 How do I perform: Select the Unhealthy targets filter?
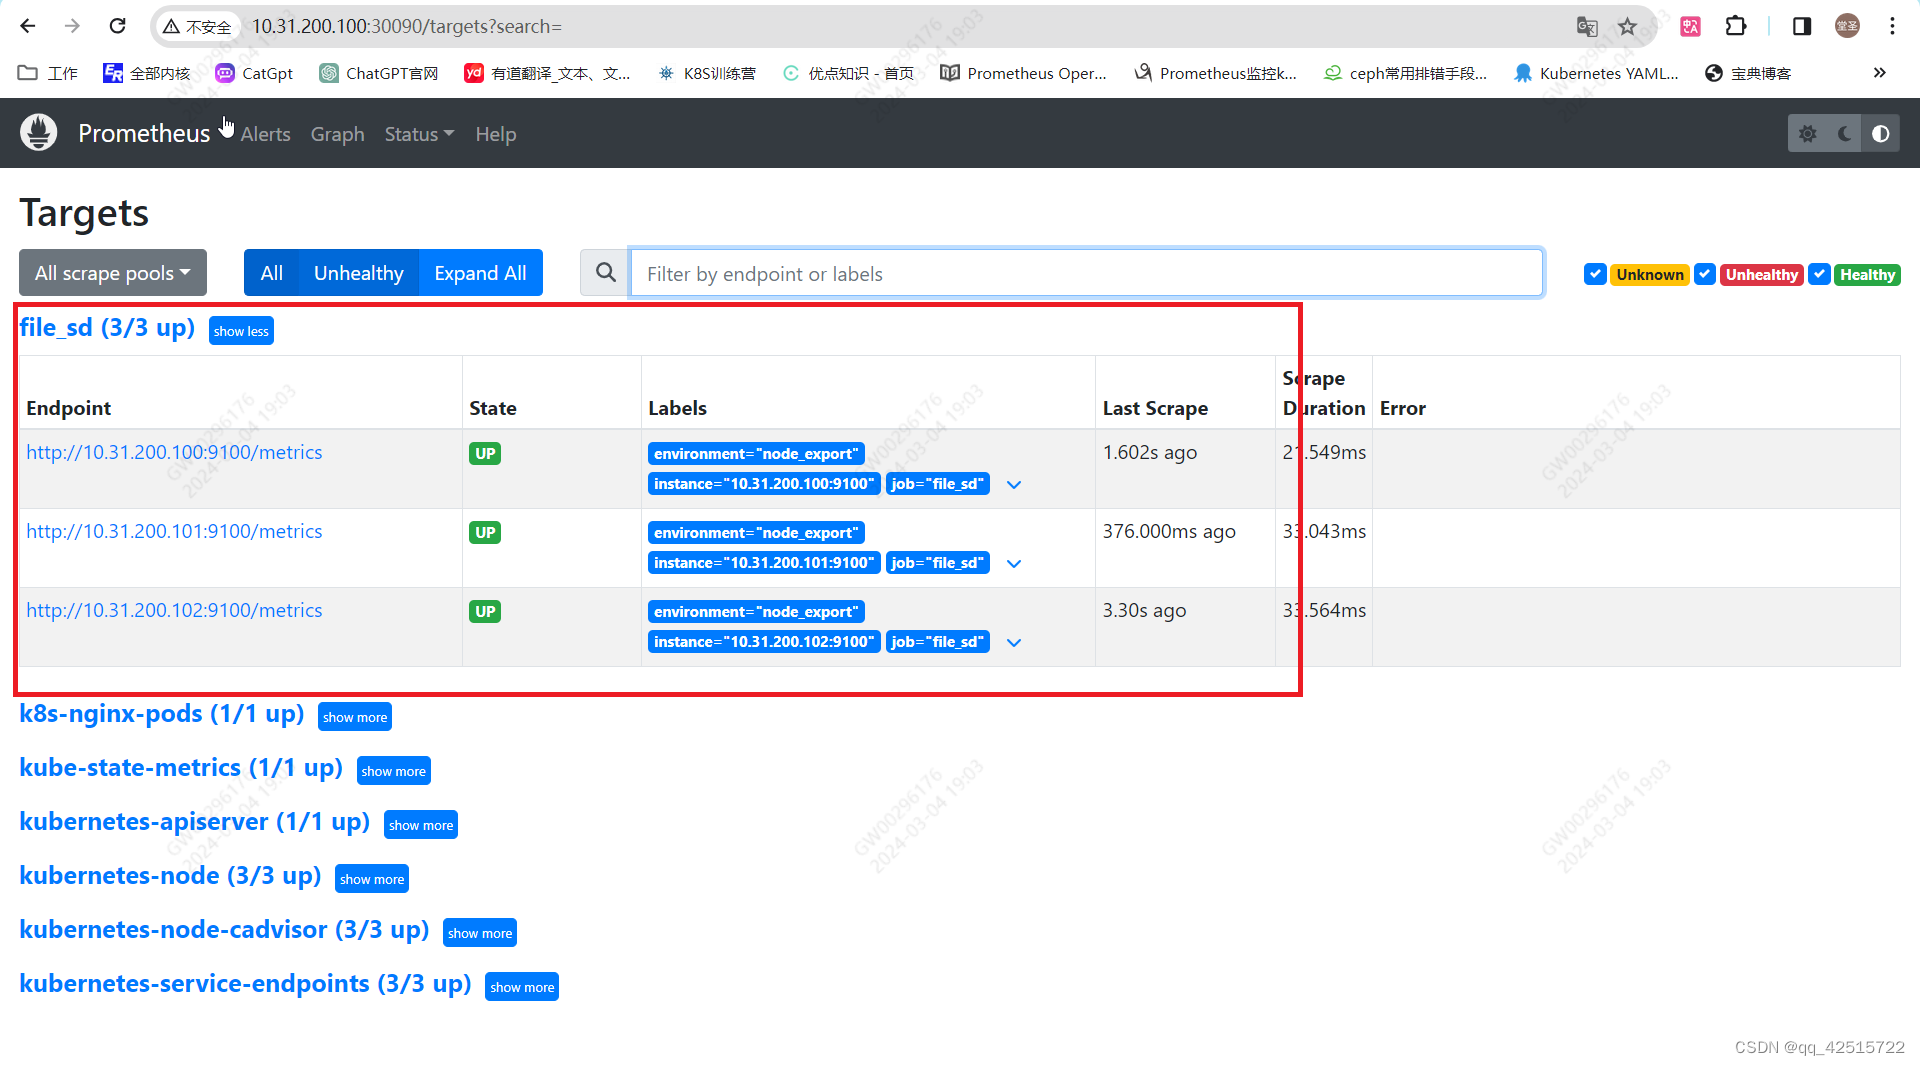(x=359, y=273)
